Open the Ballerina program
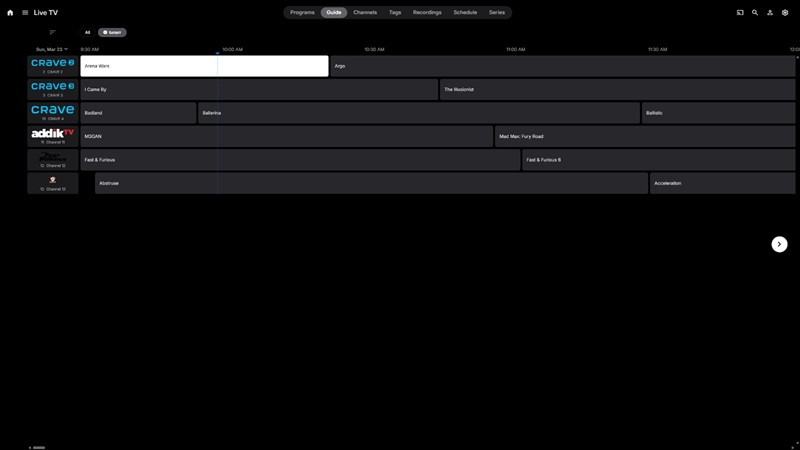 tap(419, 113)
